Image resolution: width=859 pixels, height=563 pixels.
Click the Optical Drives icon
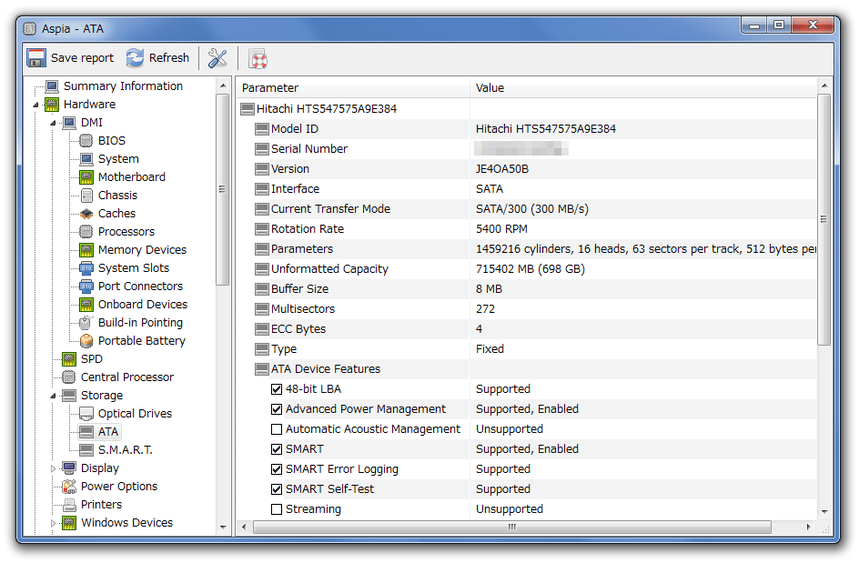click(x=86, y=413)
